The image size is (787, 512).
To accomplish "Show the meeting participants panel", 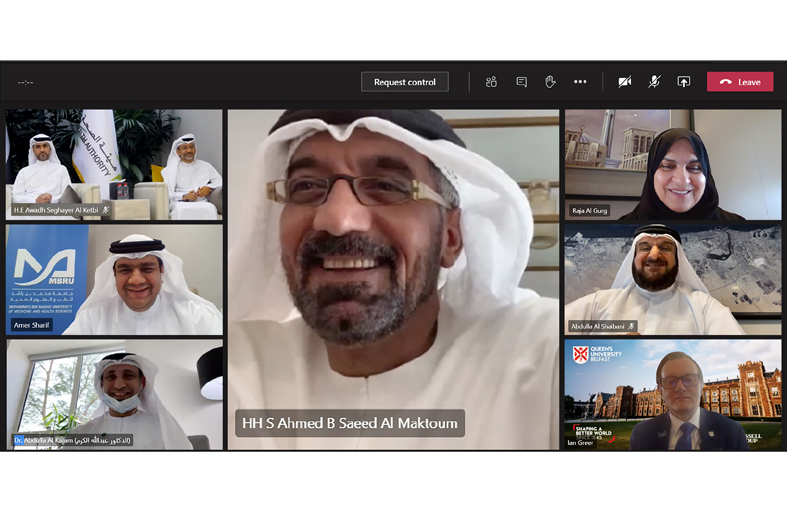I will click(x=491, y=82).
